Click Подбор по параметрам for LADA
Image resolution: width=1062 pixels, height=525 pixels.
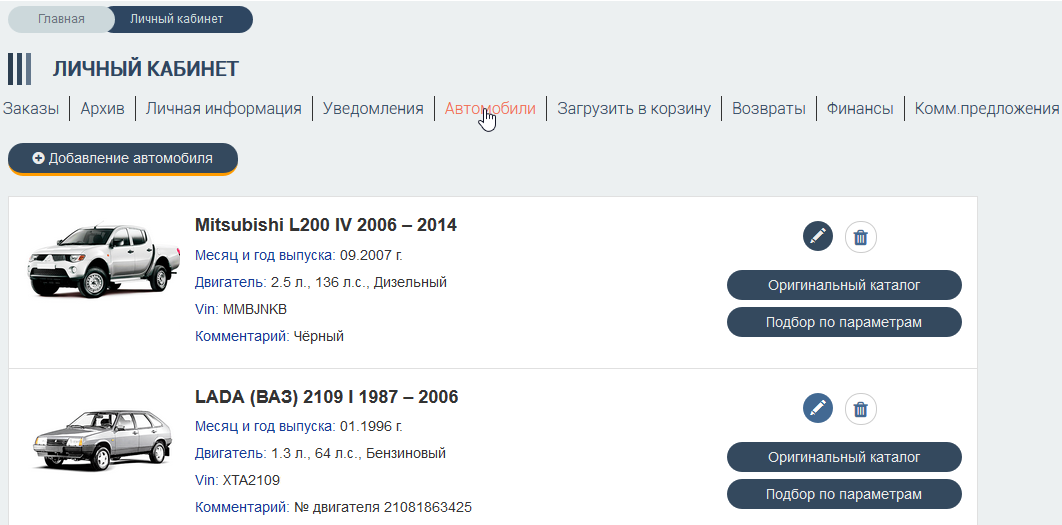click(x=844, y=494)
